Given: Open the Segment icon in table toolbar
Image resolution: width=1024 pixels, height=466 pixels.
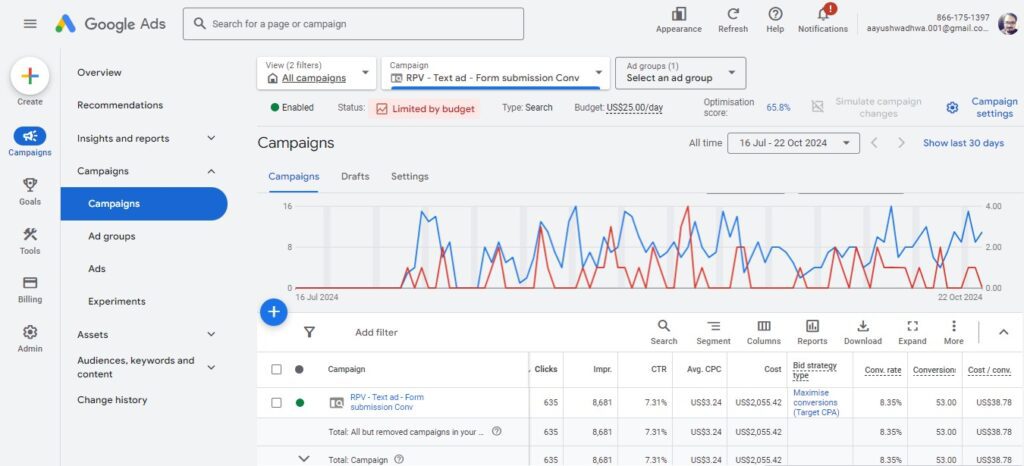Looking at the screenshot, I should click(x=713, y=326).
